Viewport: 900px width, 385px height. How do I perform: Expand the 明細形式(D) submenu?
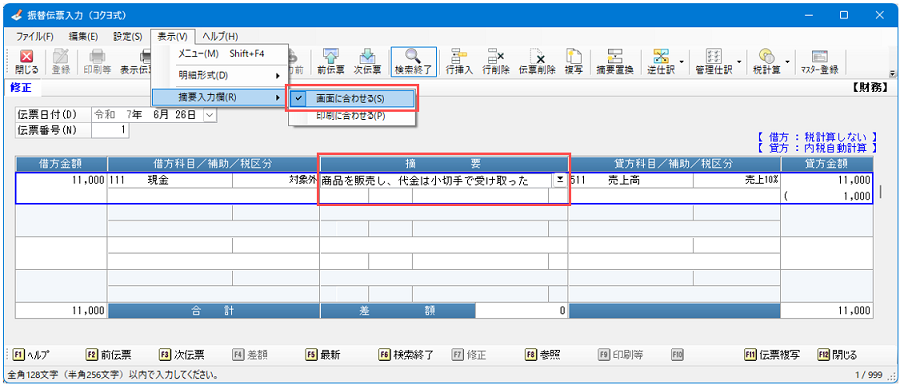220,75
